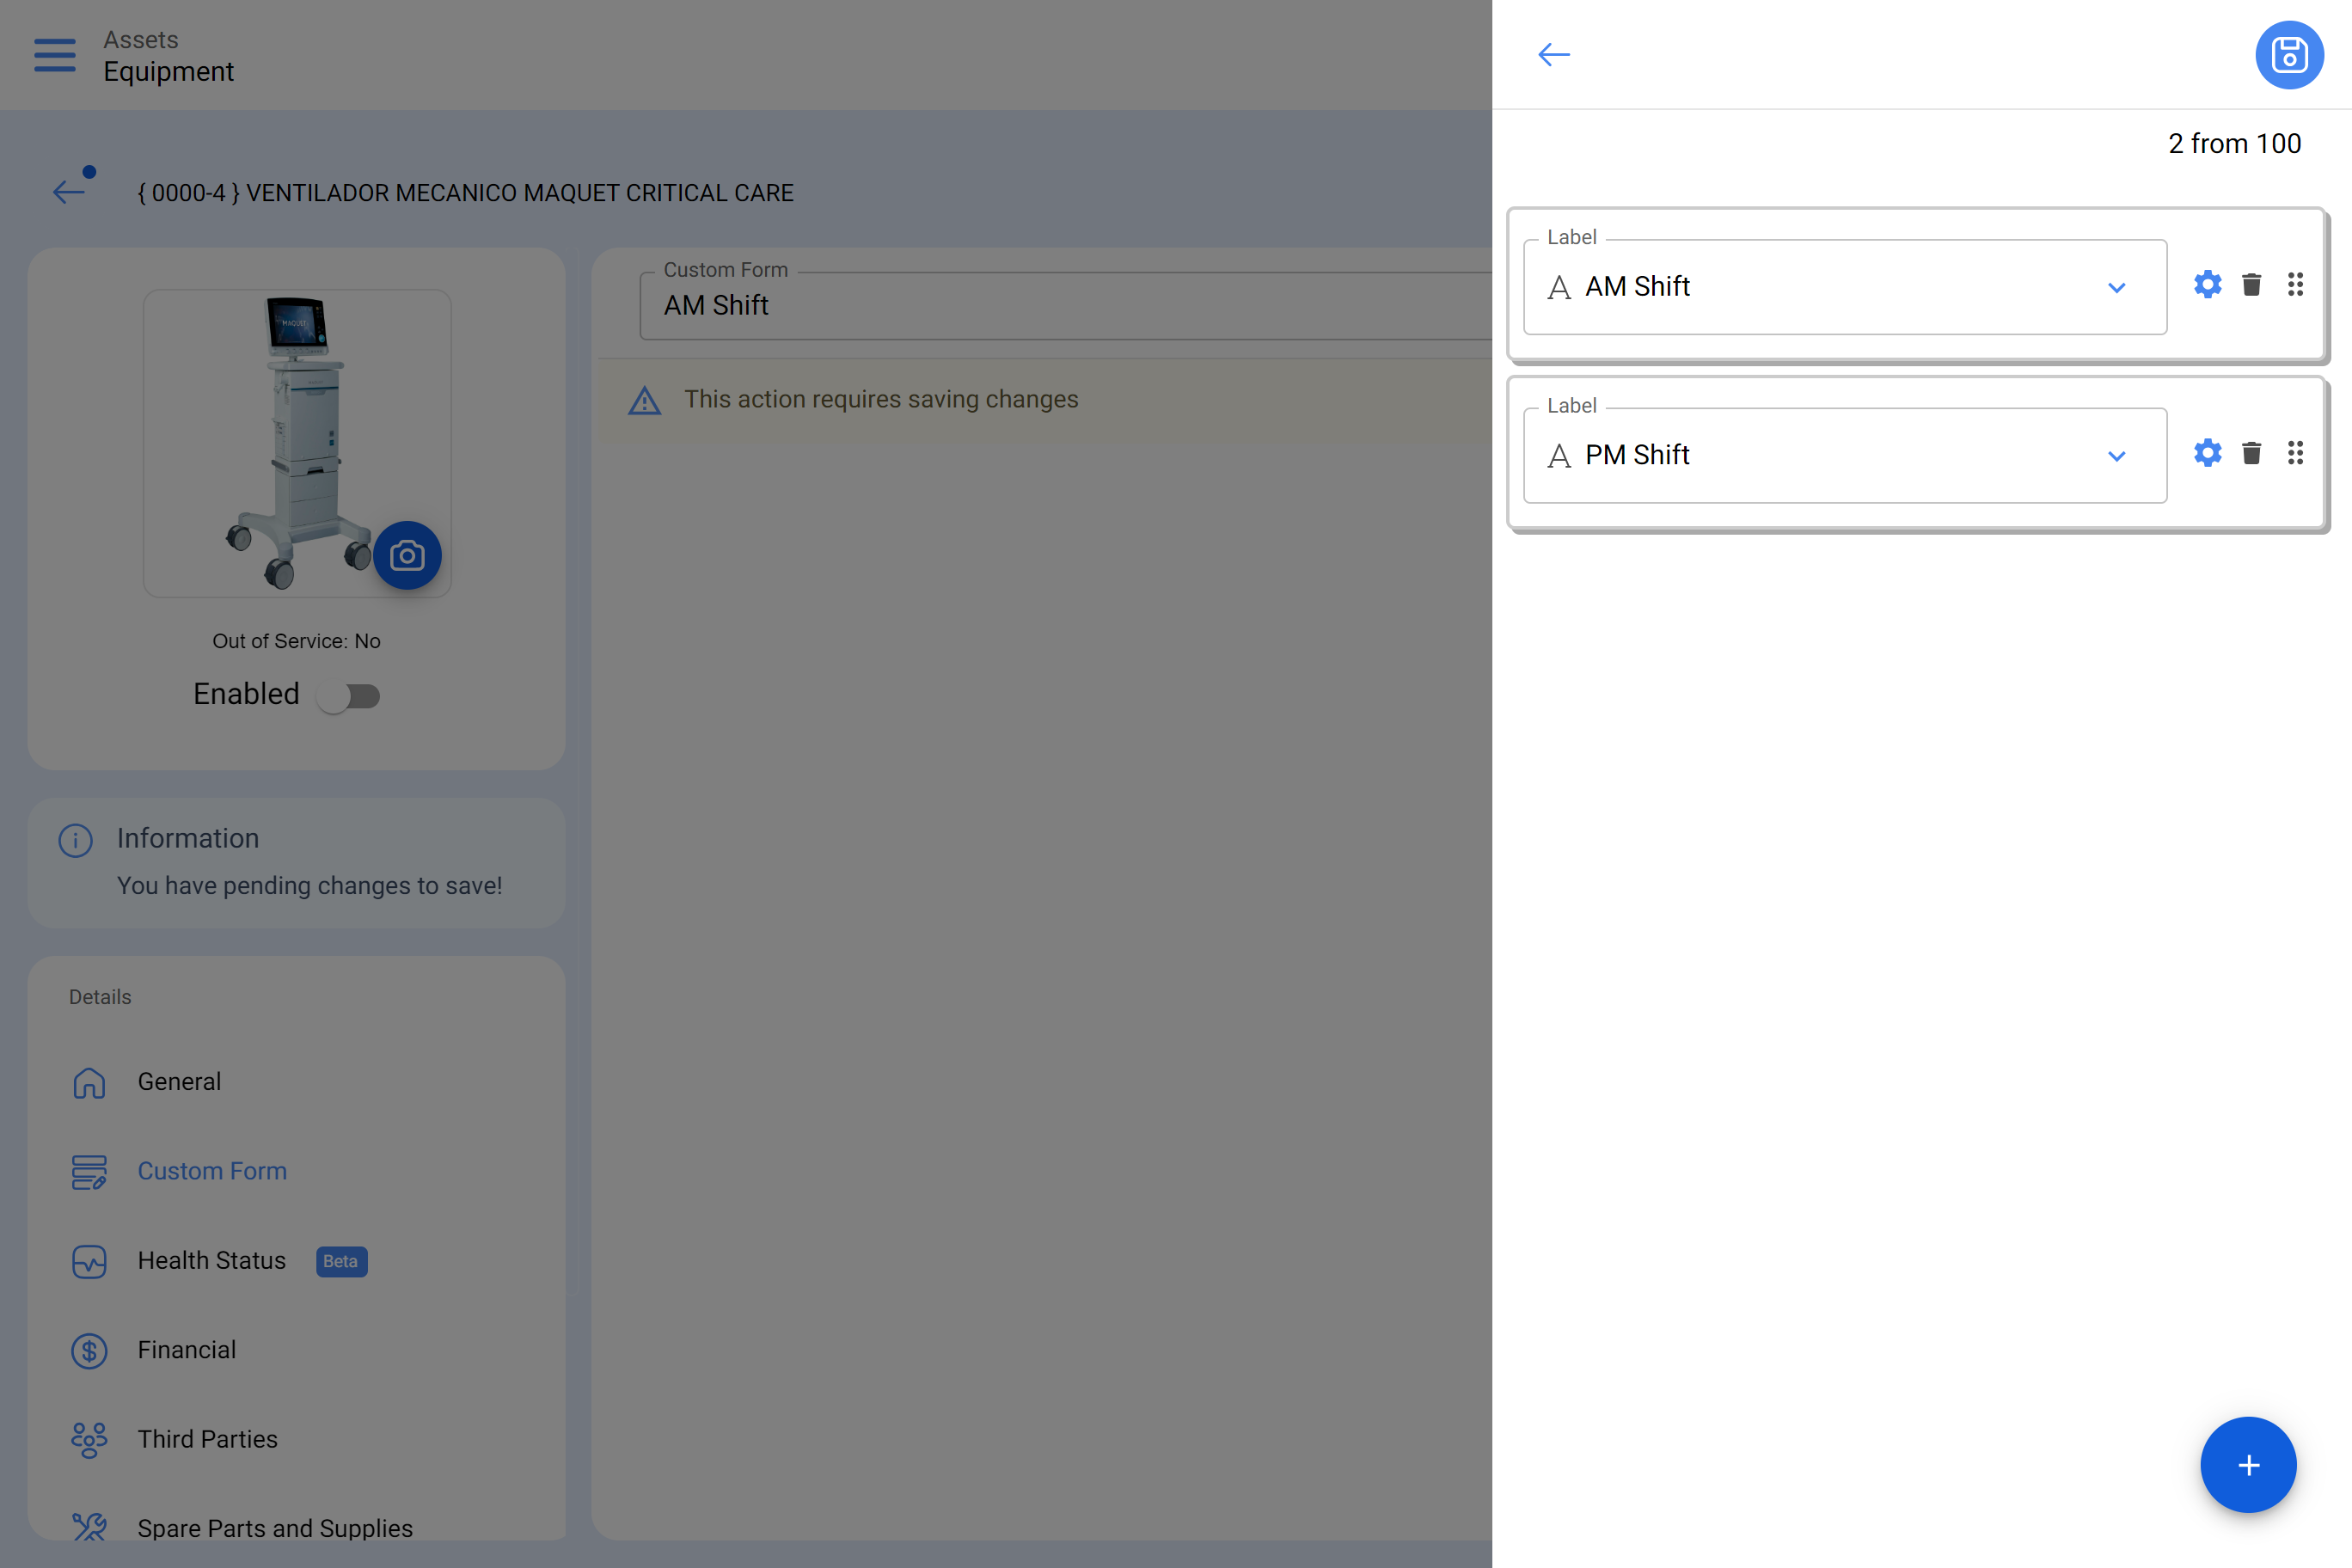Click the 'Information' heading text
This screenshot has width=2352, height=1568.
click(188, 838)
